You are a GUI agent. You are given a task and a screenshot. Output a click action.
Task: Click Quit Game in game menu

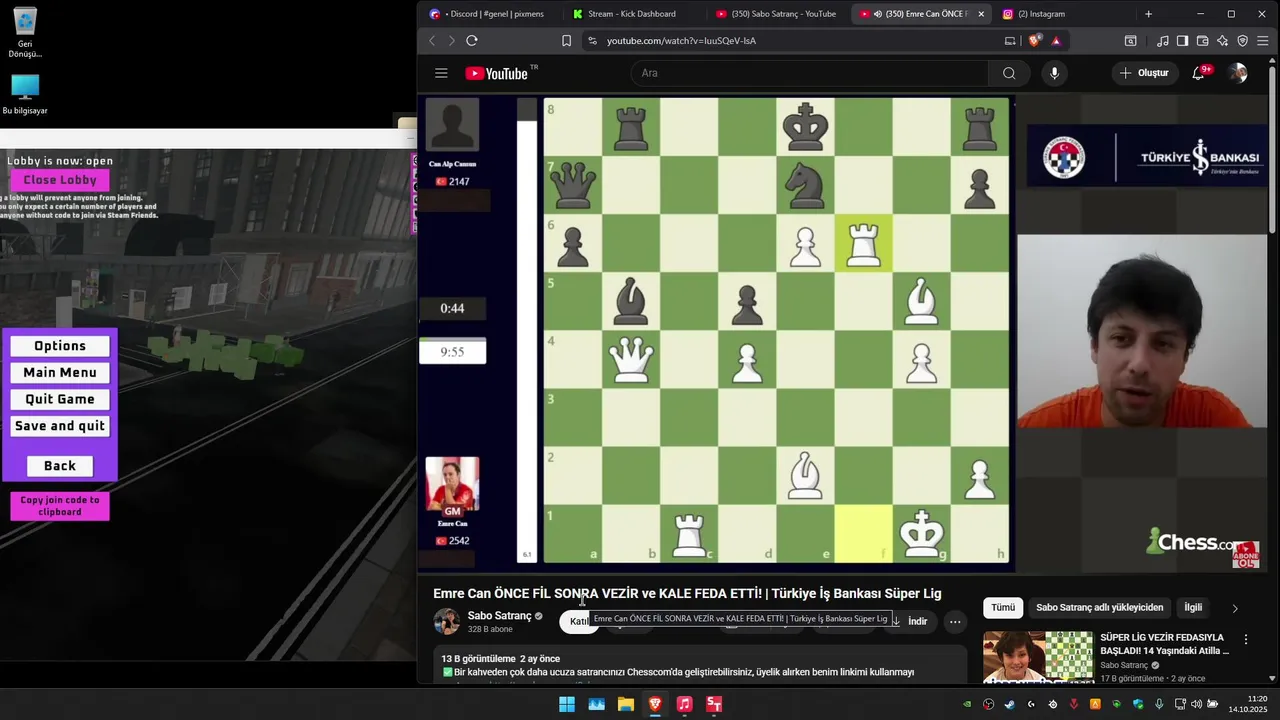60,399
